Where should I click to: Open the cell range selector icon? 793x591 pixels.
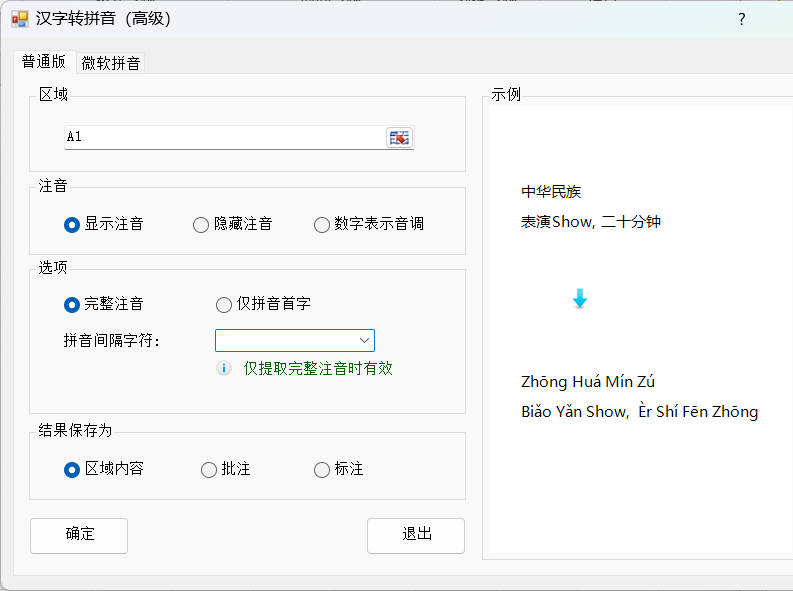pyautogui.click(x=399, y=138)
